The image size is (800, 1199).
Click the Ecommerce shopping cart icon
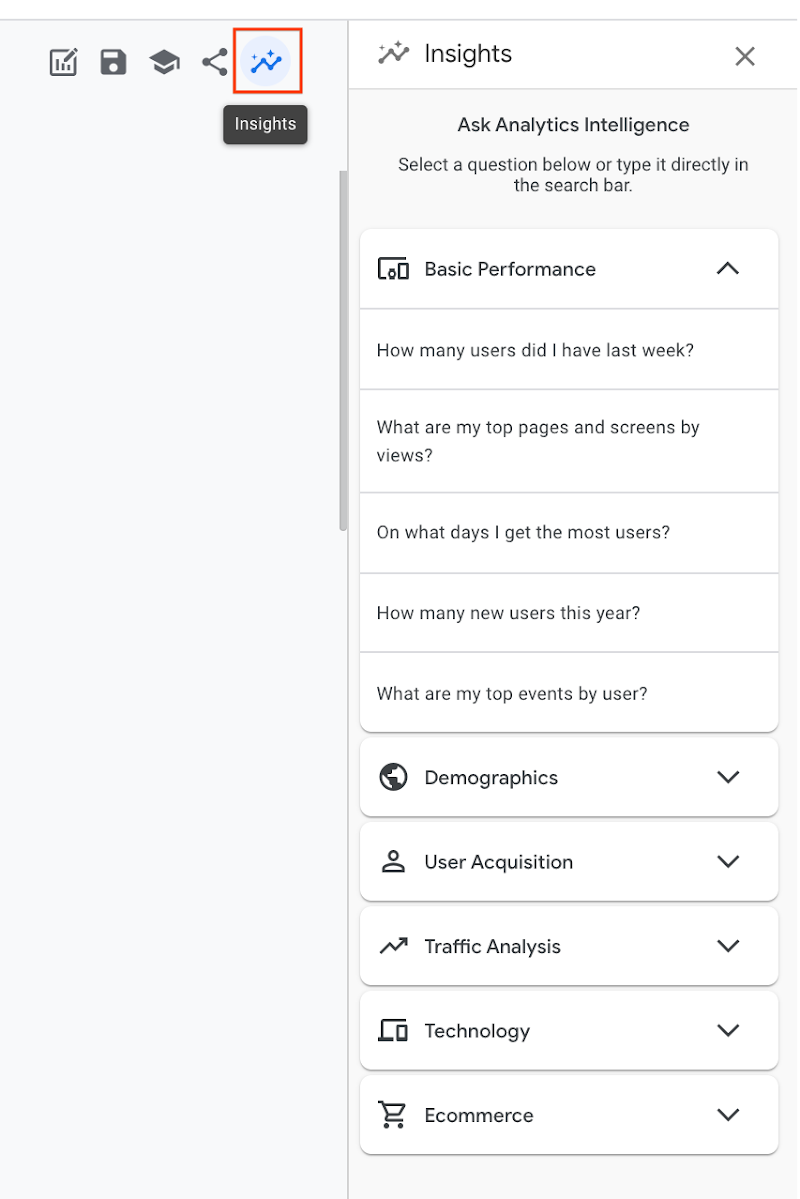[x=393, y=1114]
